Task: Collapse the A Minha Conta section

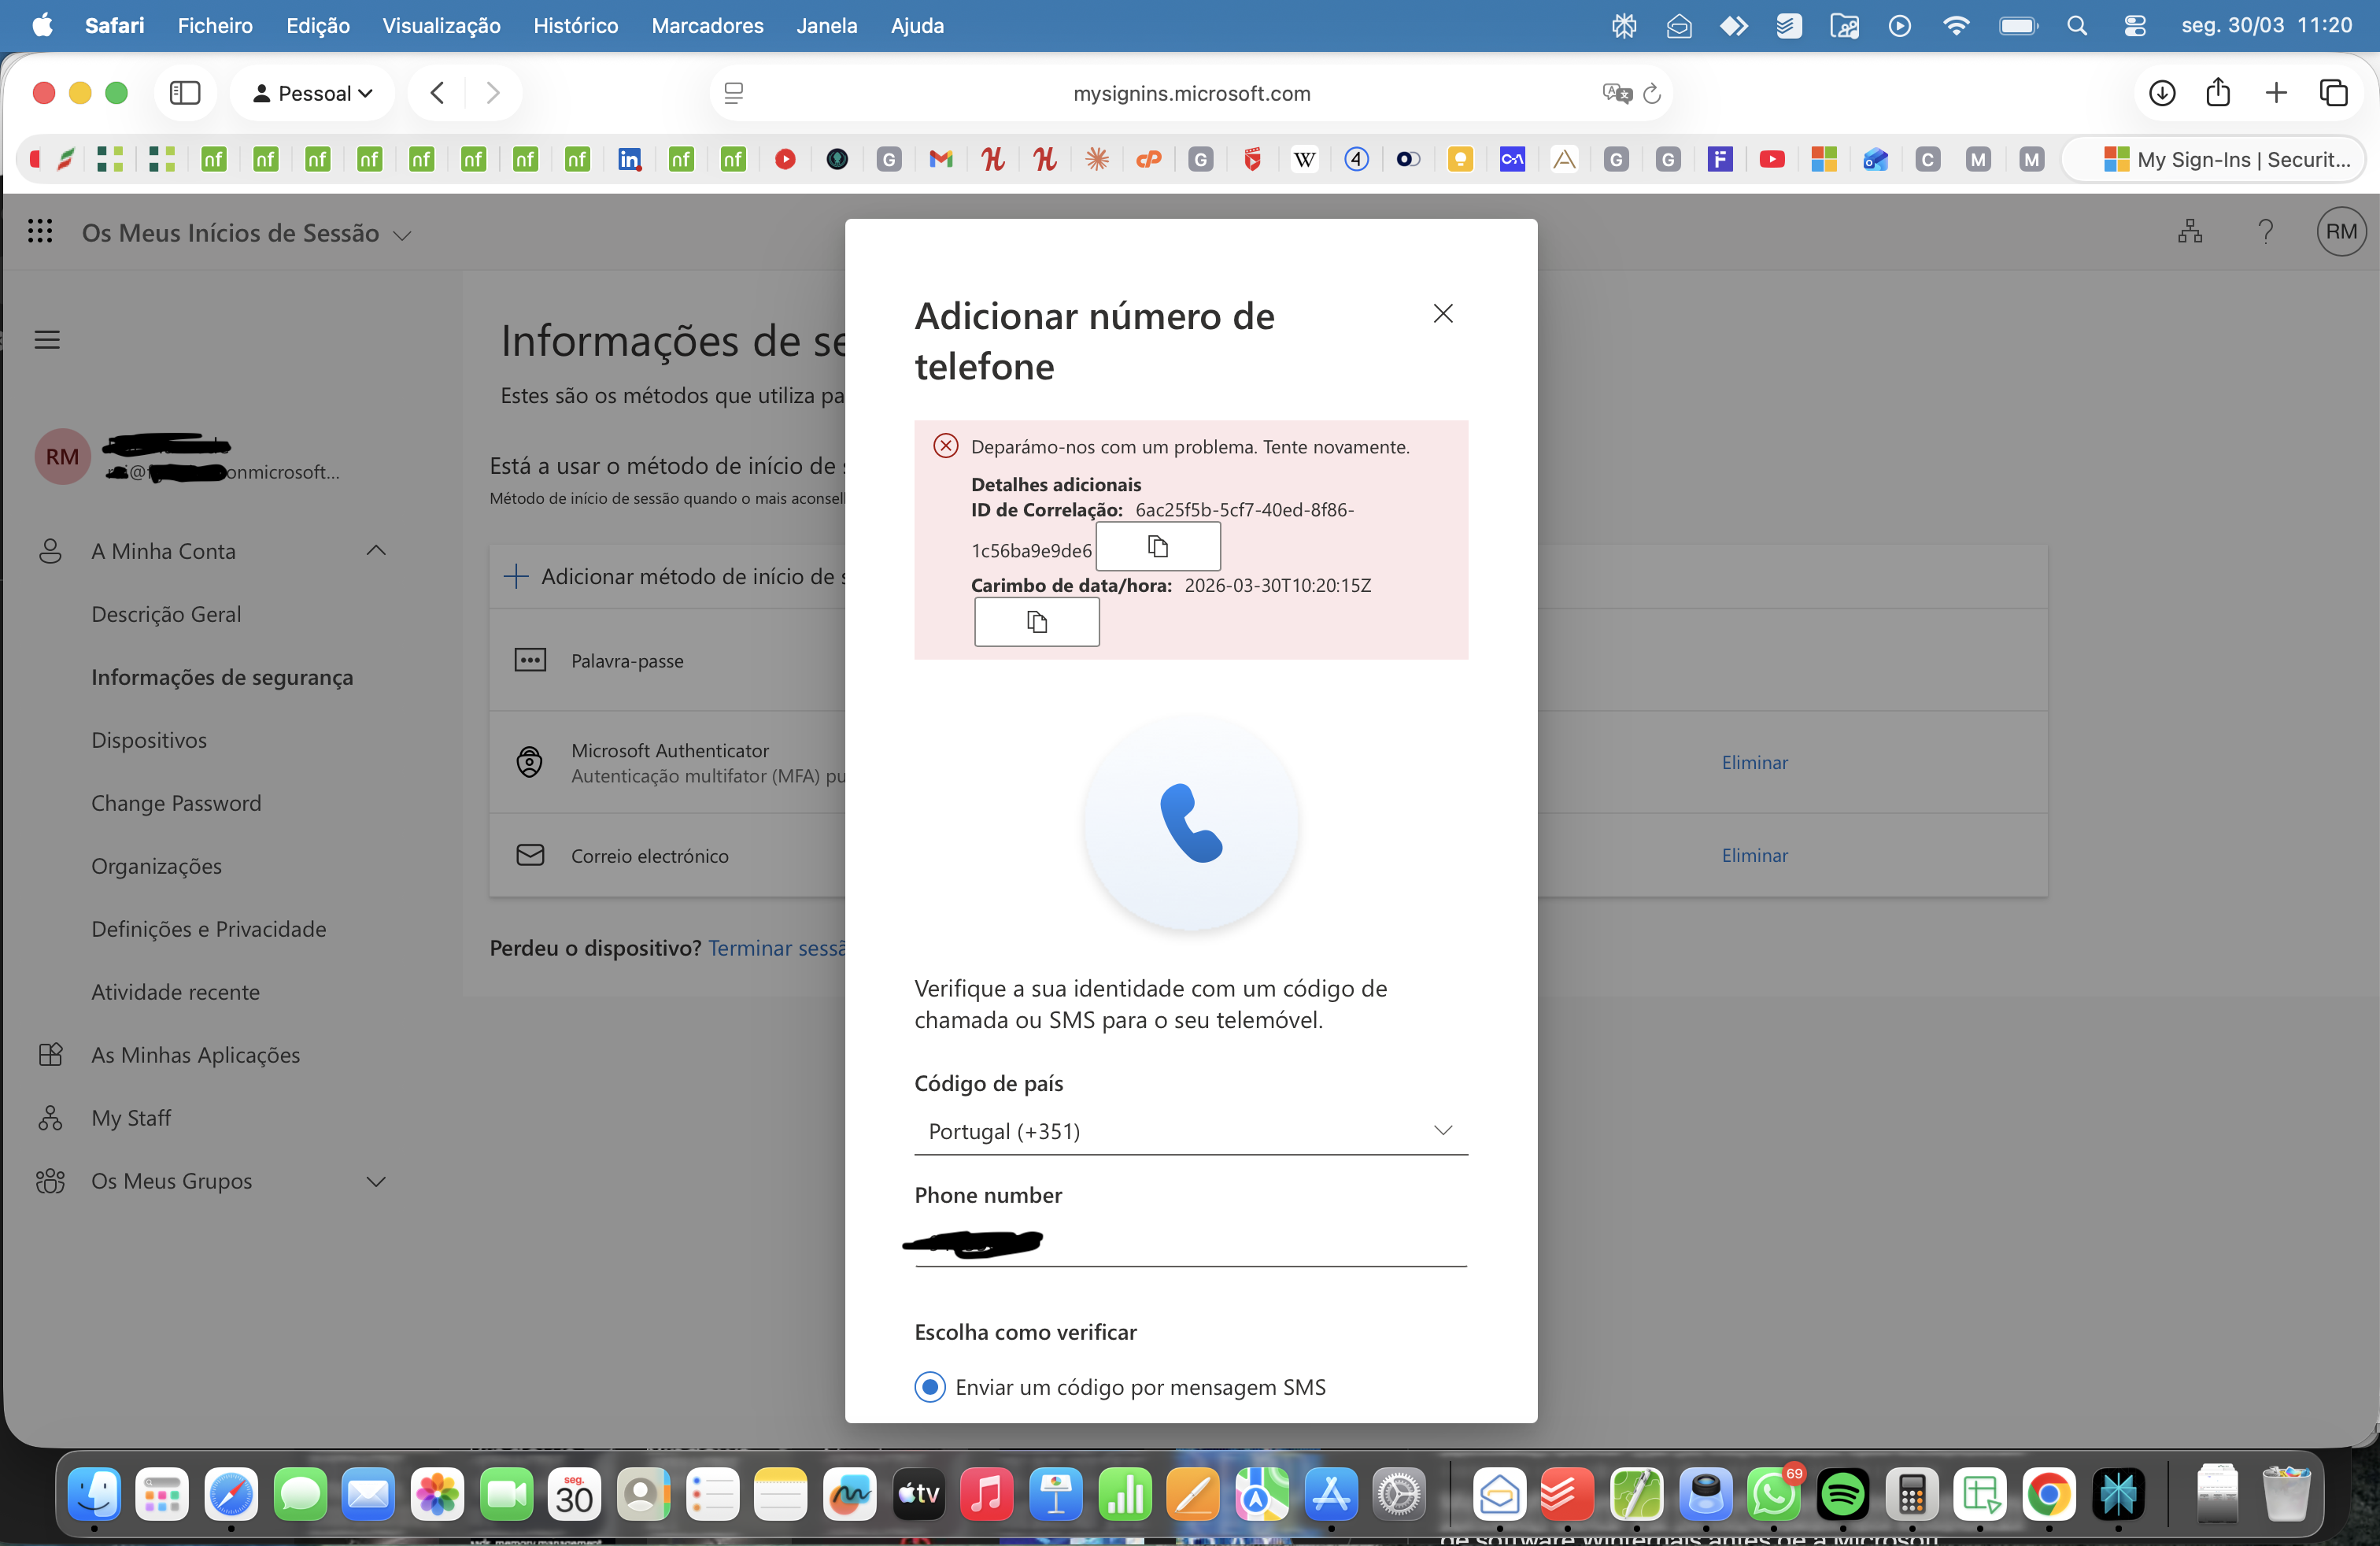Action: point(376,551)
